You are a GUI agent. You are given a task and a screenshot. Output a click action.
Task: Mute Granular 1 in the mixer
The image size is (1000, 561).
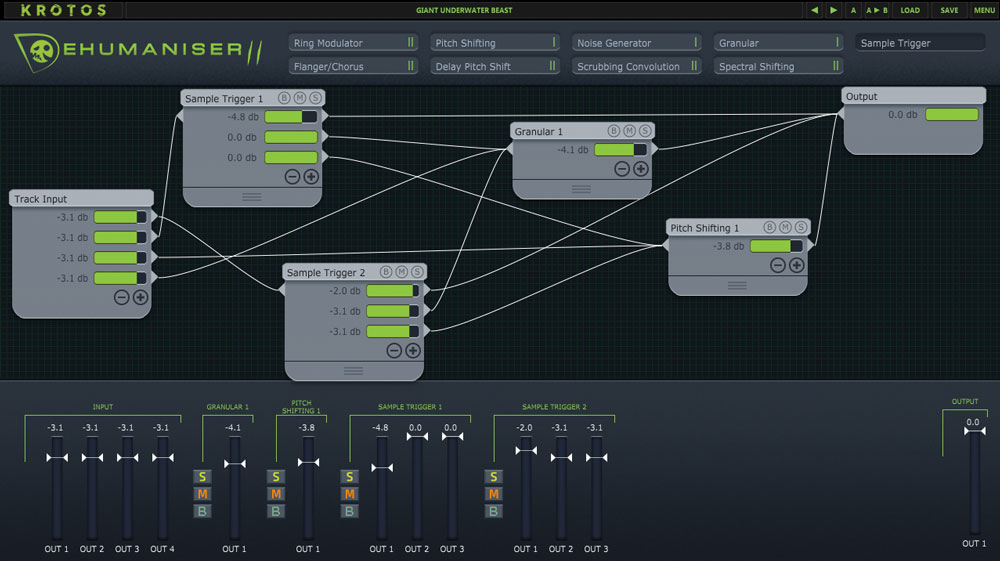203,494
